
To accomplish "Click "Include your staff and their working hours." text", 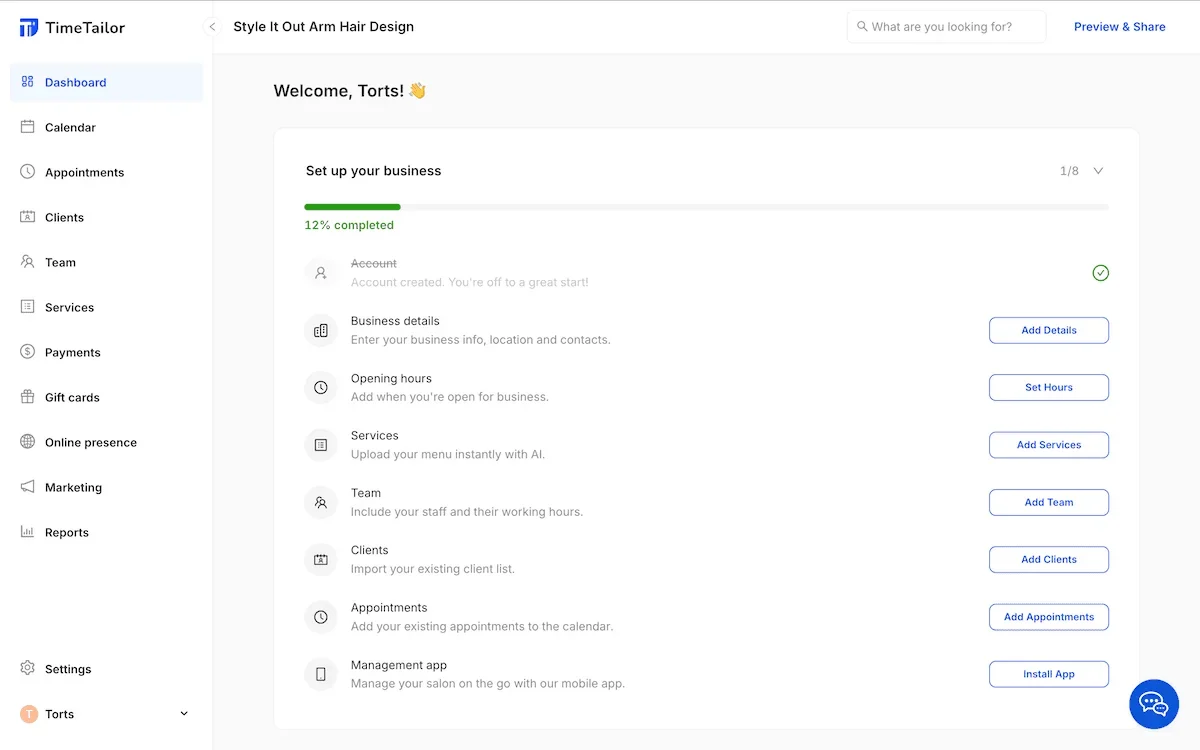I will pyautogui.click(x=467, y=512).
